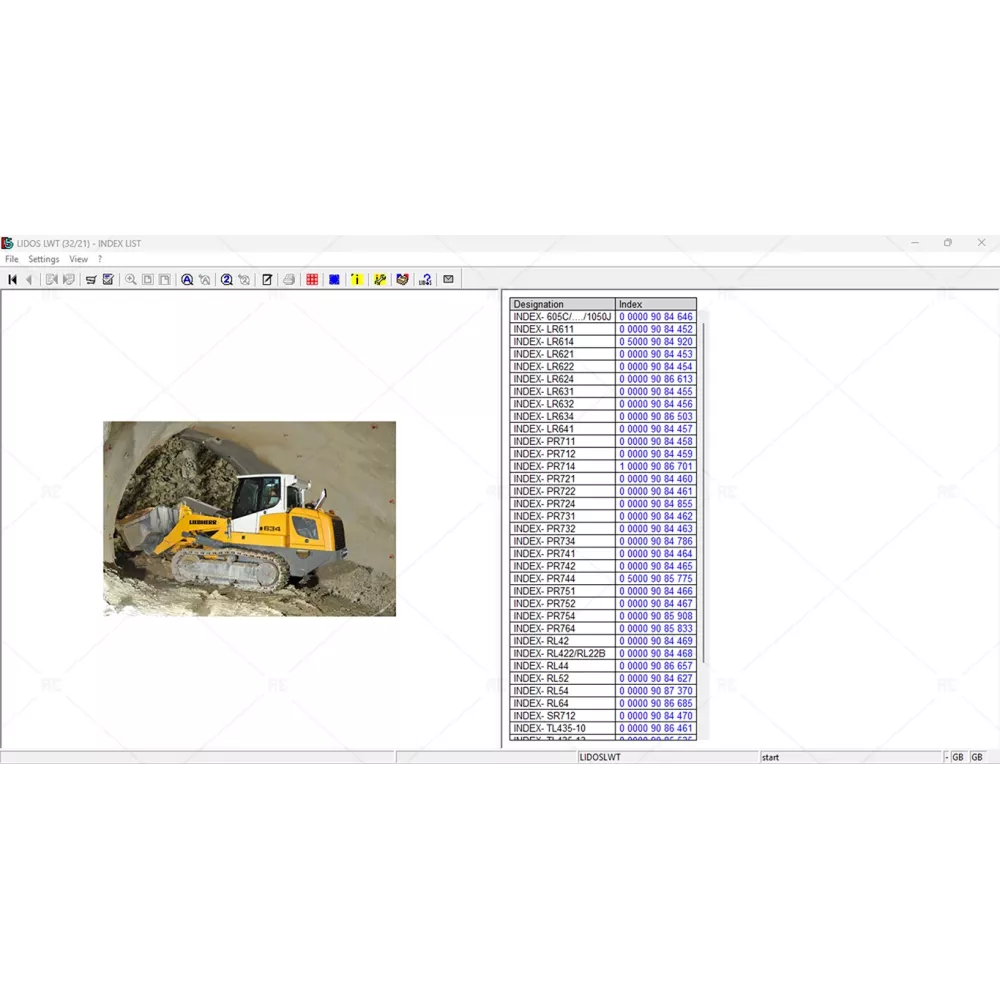Click the blue square toolbar icon
1000x1000 pixels.
[x=334, y=280]
